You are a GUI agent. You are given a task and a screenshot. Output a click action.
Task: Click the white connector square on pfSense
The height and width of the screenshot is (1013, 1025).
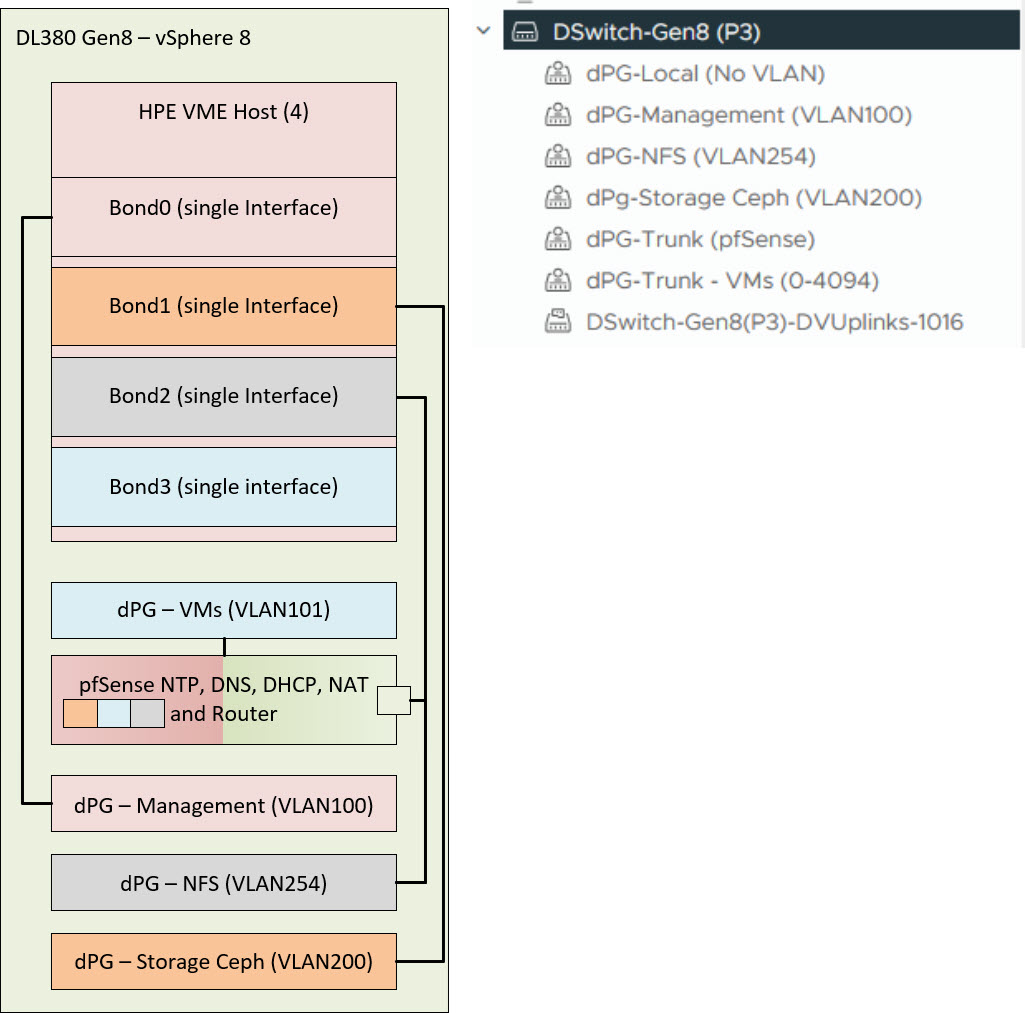pos(392,701)
